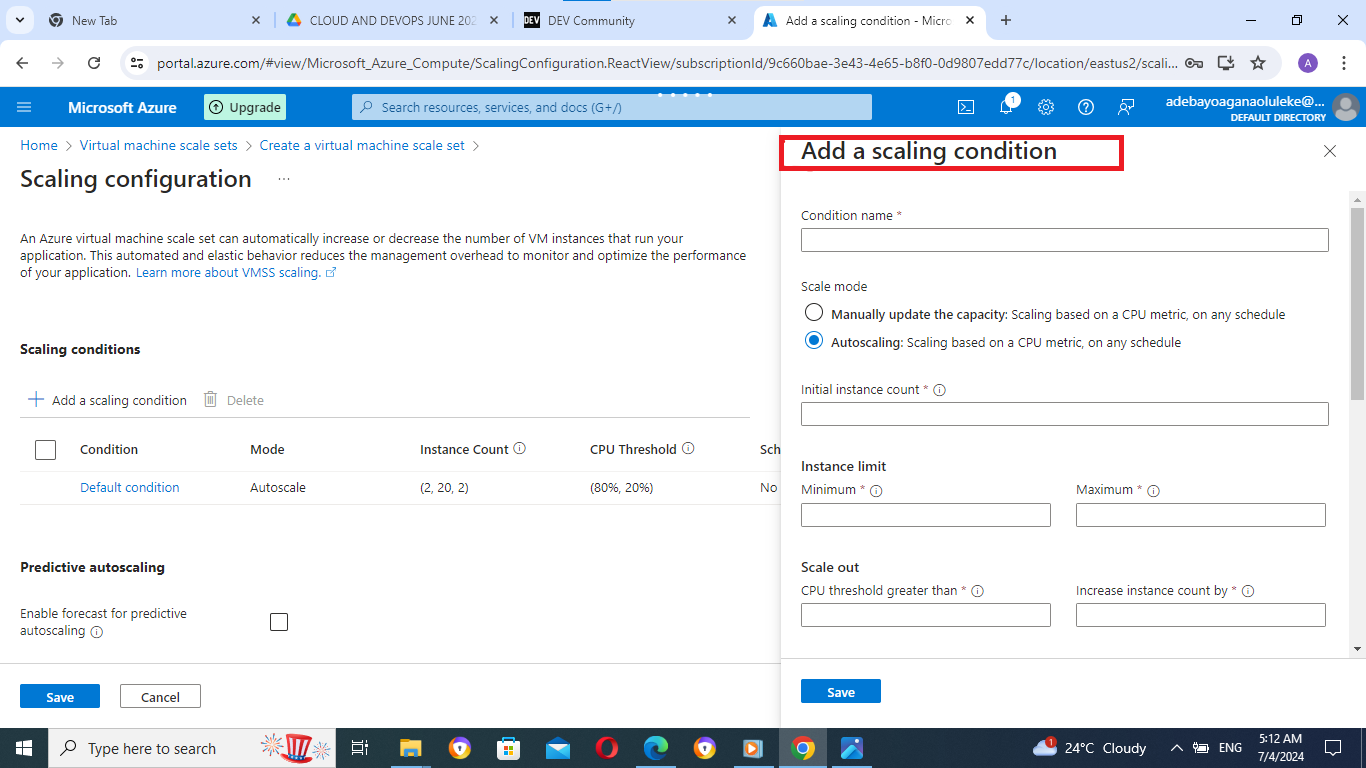Open the Windows Start menu
Screen dimensions: 1366x768
pyautogui.click(x=24, y=748)
